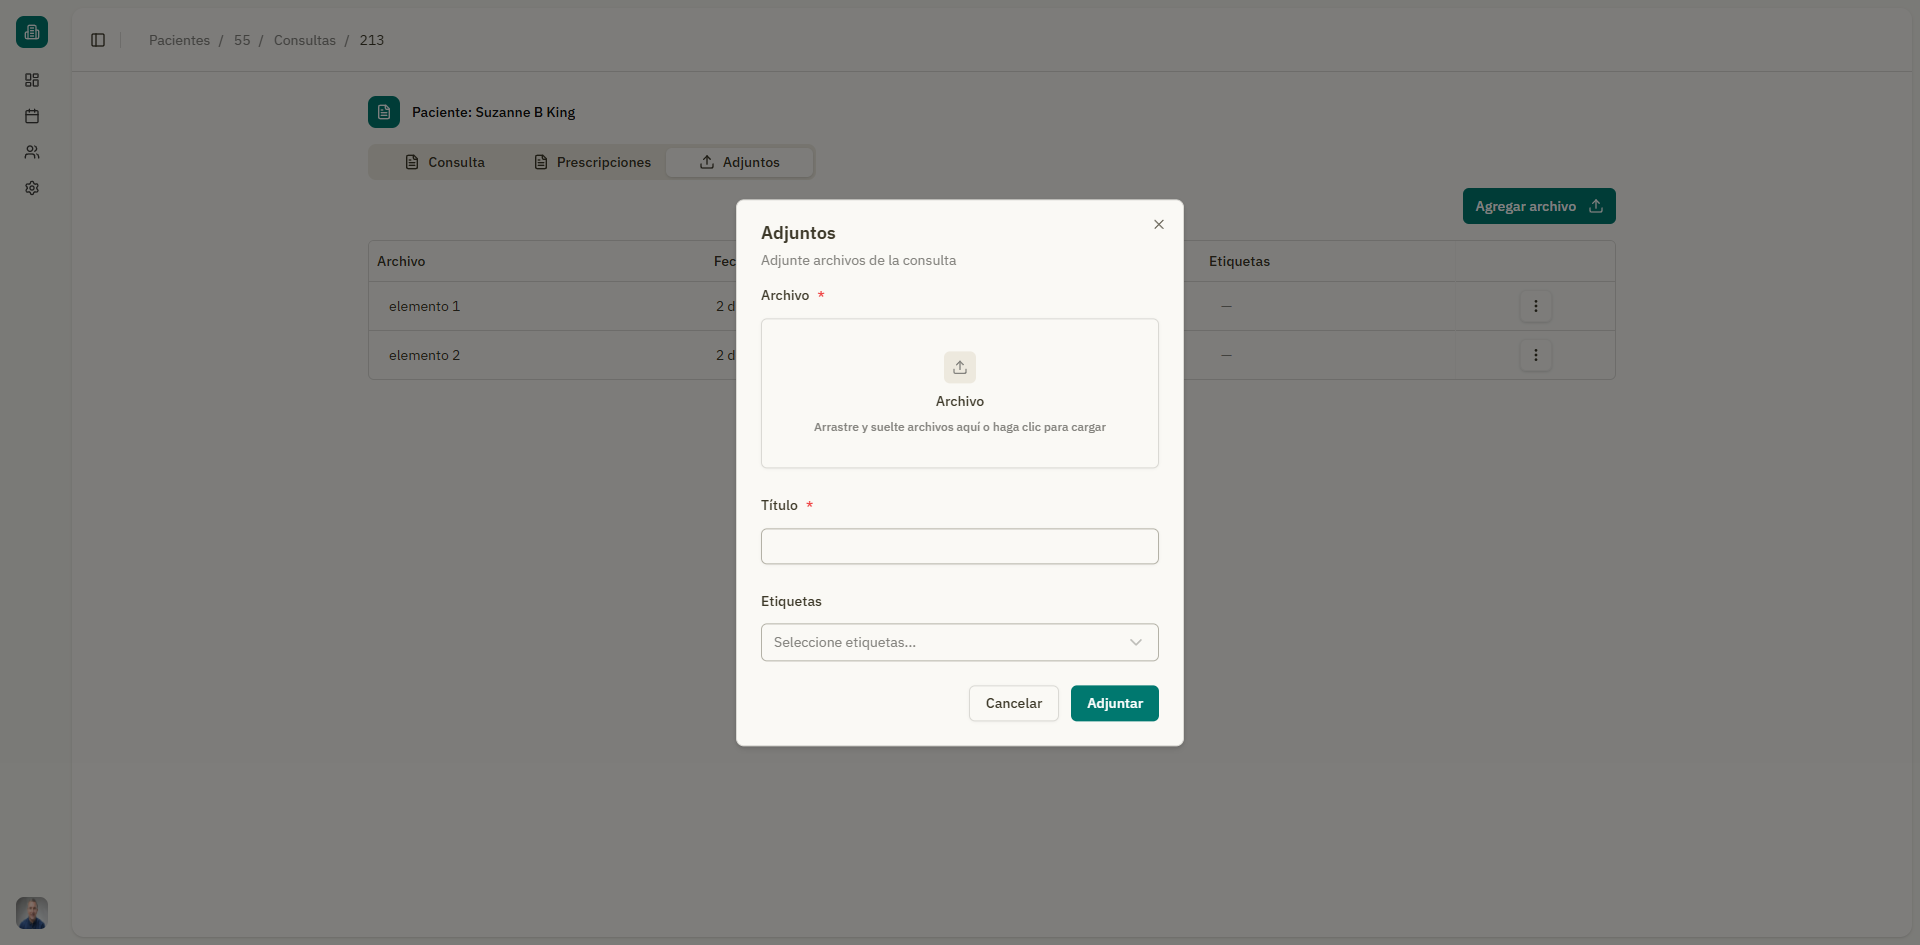
Task: Expand the Seleccione etiquetas dropdown
Action: pyautogui.click(x=959, y=642)
